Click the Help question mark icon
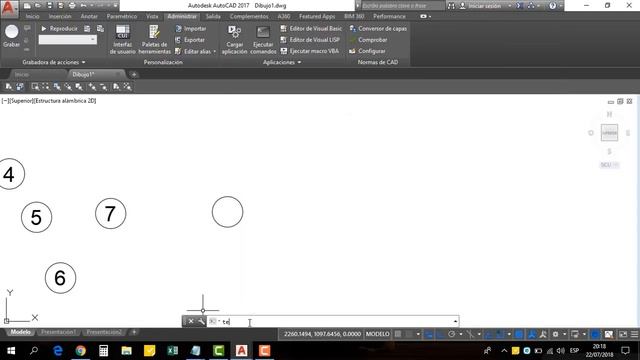Viewport: 640px width, 360px height. (552, 6)
